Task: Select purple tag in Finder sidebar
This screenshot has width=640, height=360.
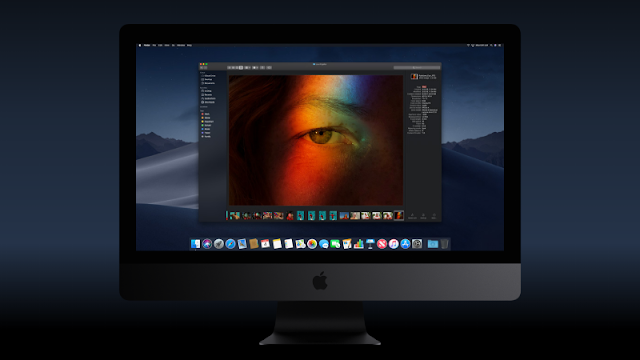Action: [206, 133]
